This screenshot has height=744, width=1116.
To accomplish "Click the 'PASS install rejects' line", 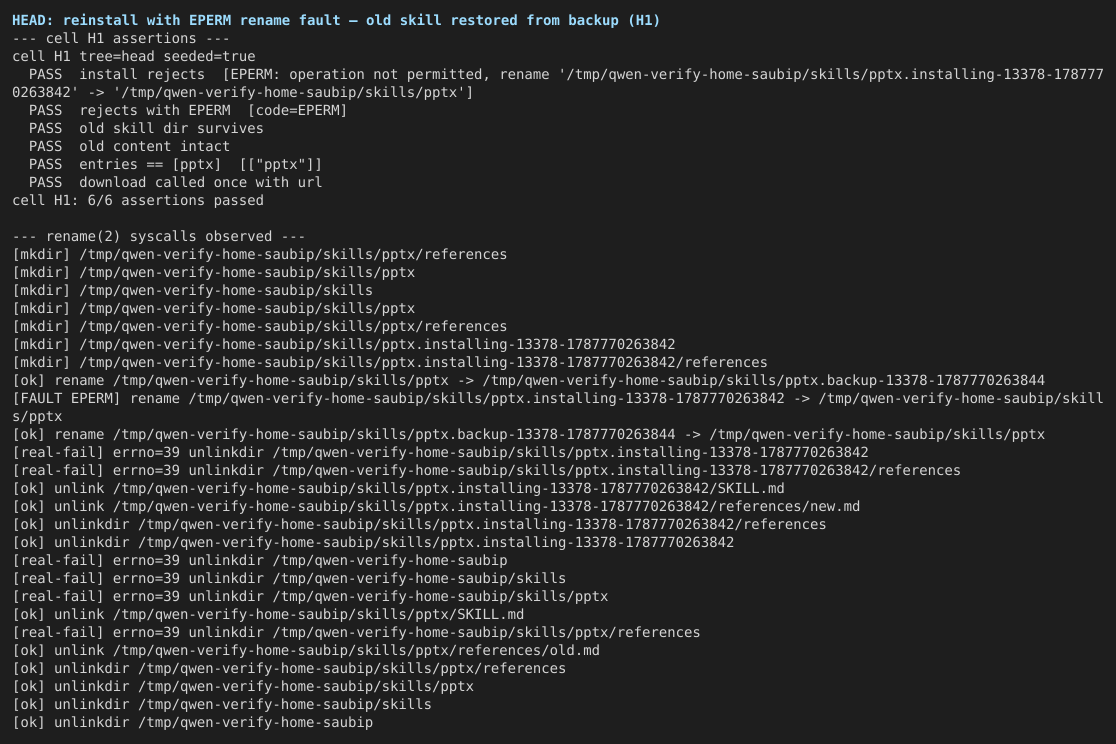I will 558,83.
